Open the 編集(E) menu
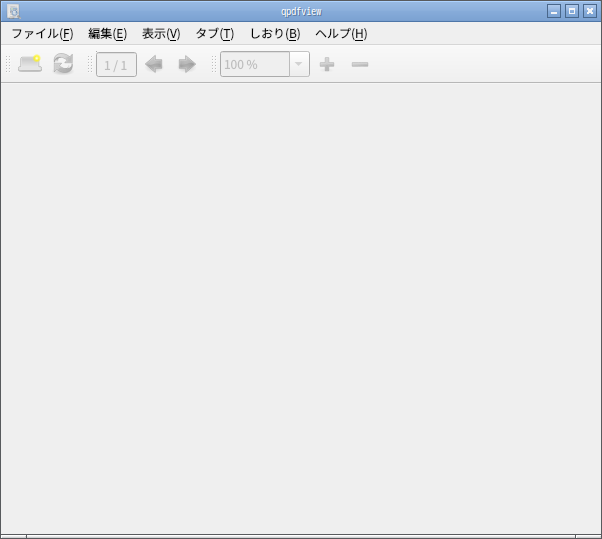602x539 pixels. pyautogui.click(x=108, y=34)
